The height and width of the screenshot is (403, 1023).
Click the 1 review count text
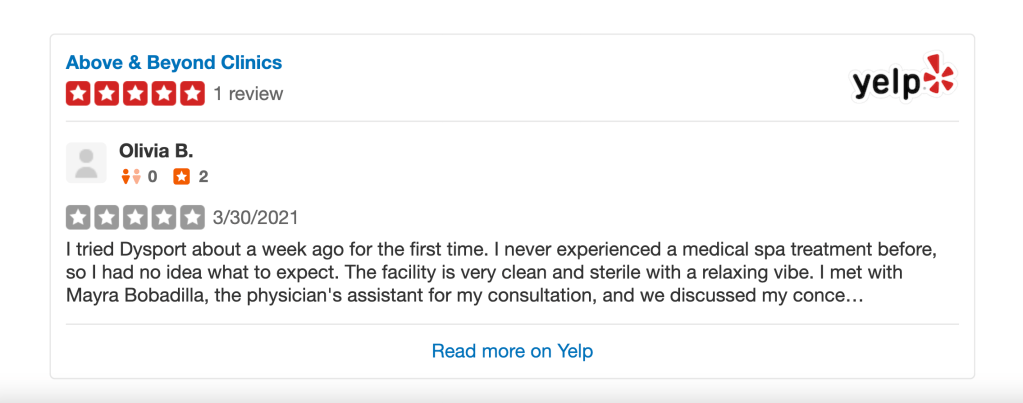click(248, 94)
